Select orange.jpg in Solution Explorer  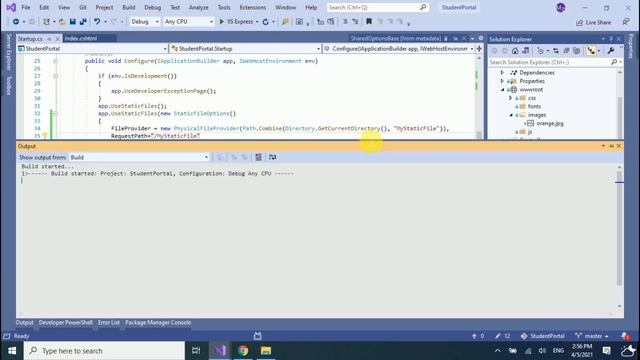point(550,123)
